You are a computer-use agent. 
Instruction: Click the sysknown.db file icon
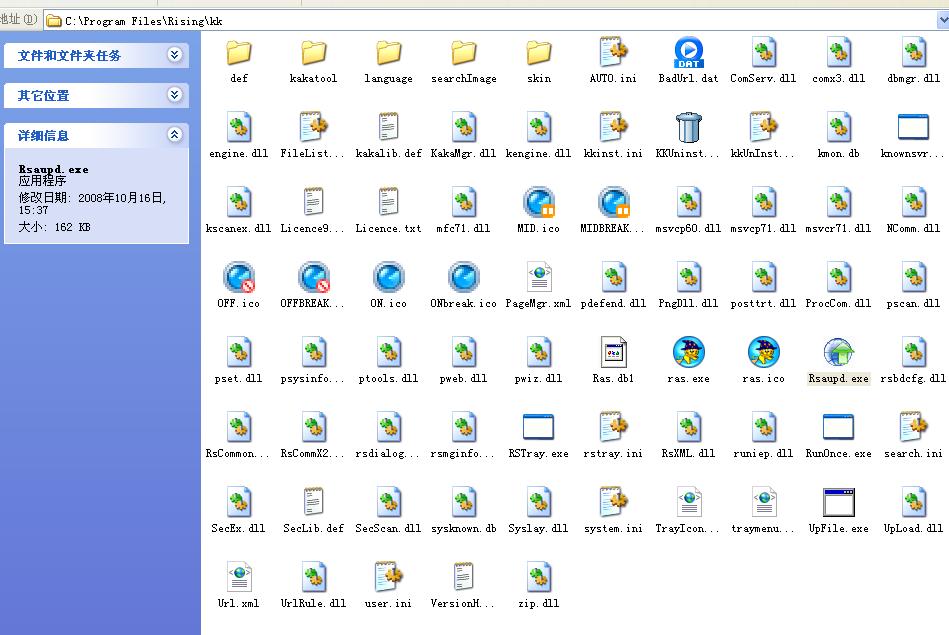point(464,502)
